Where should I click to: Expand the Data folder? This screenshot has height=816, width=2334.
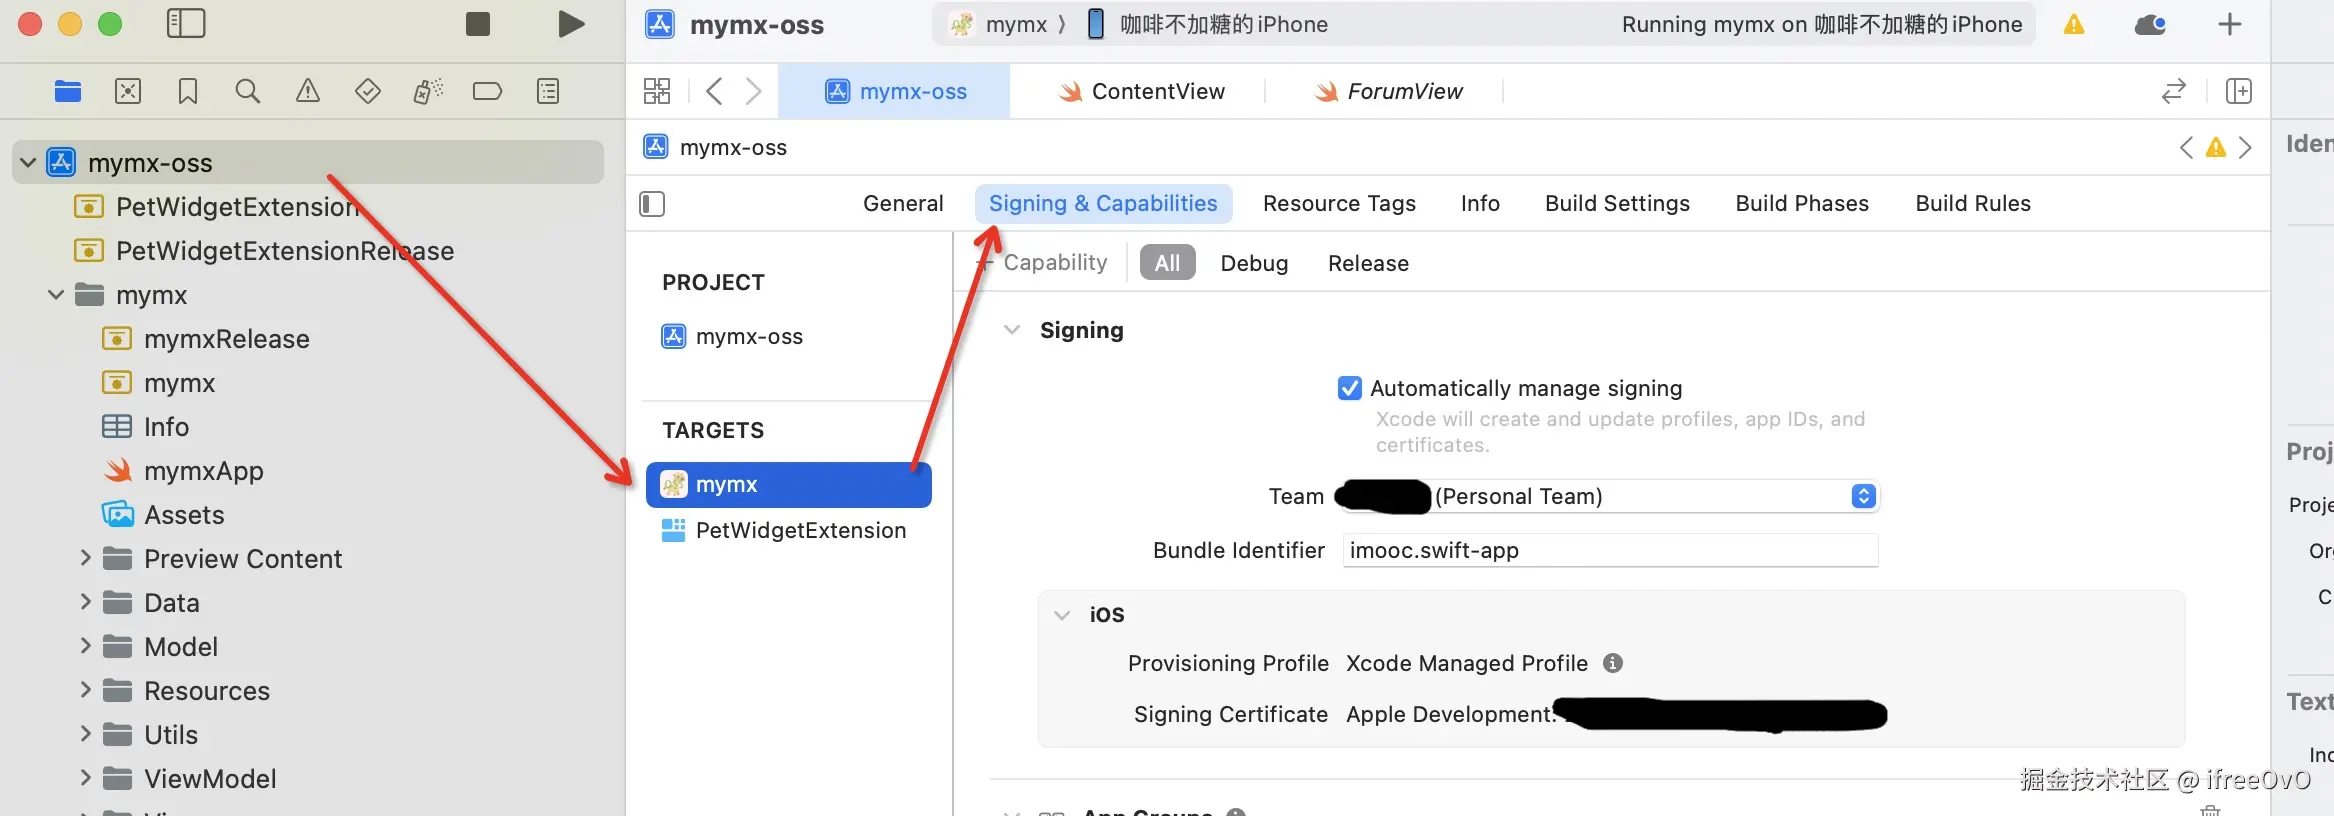coord(85,602)
